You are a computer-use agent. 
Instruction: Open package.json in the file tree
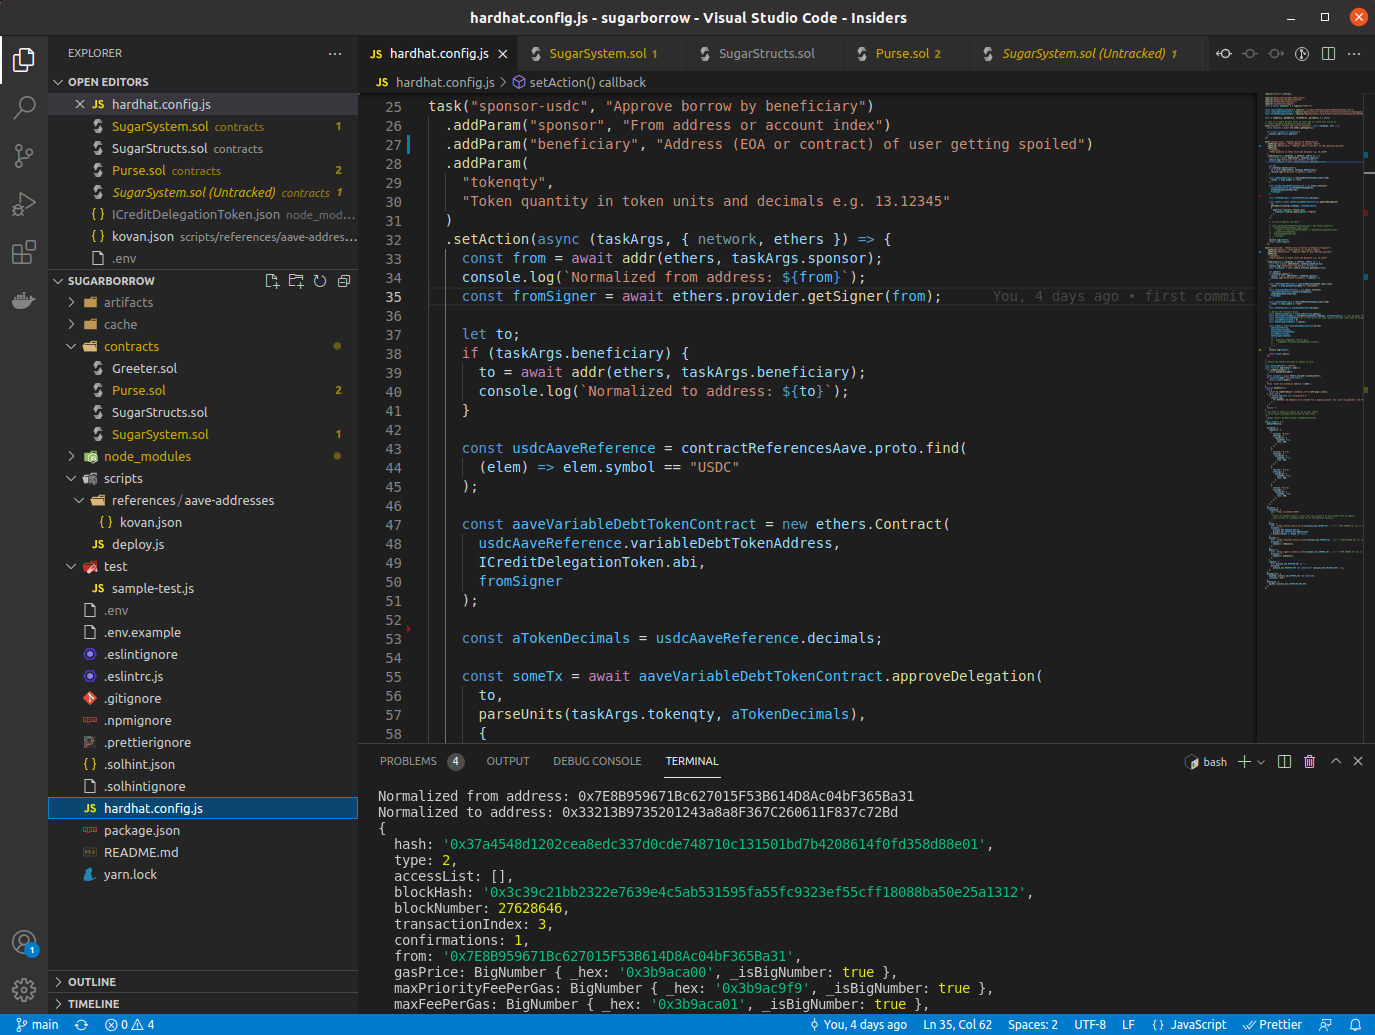tap(142, 830)
